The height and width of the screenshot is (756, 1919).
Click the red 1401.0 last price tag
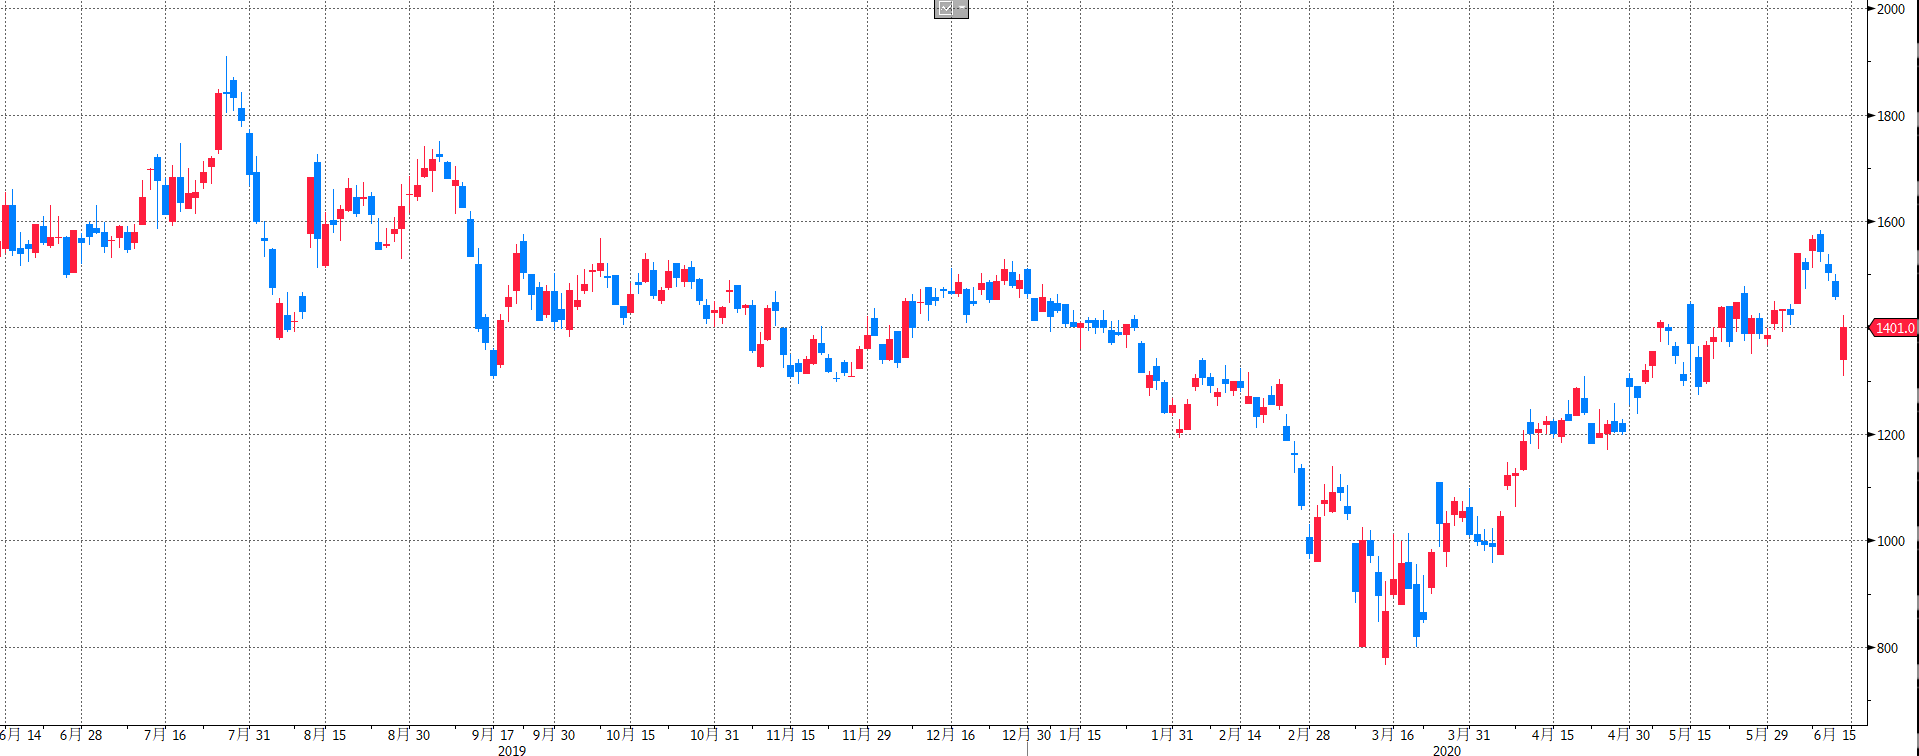[x=1894, y=328]
